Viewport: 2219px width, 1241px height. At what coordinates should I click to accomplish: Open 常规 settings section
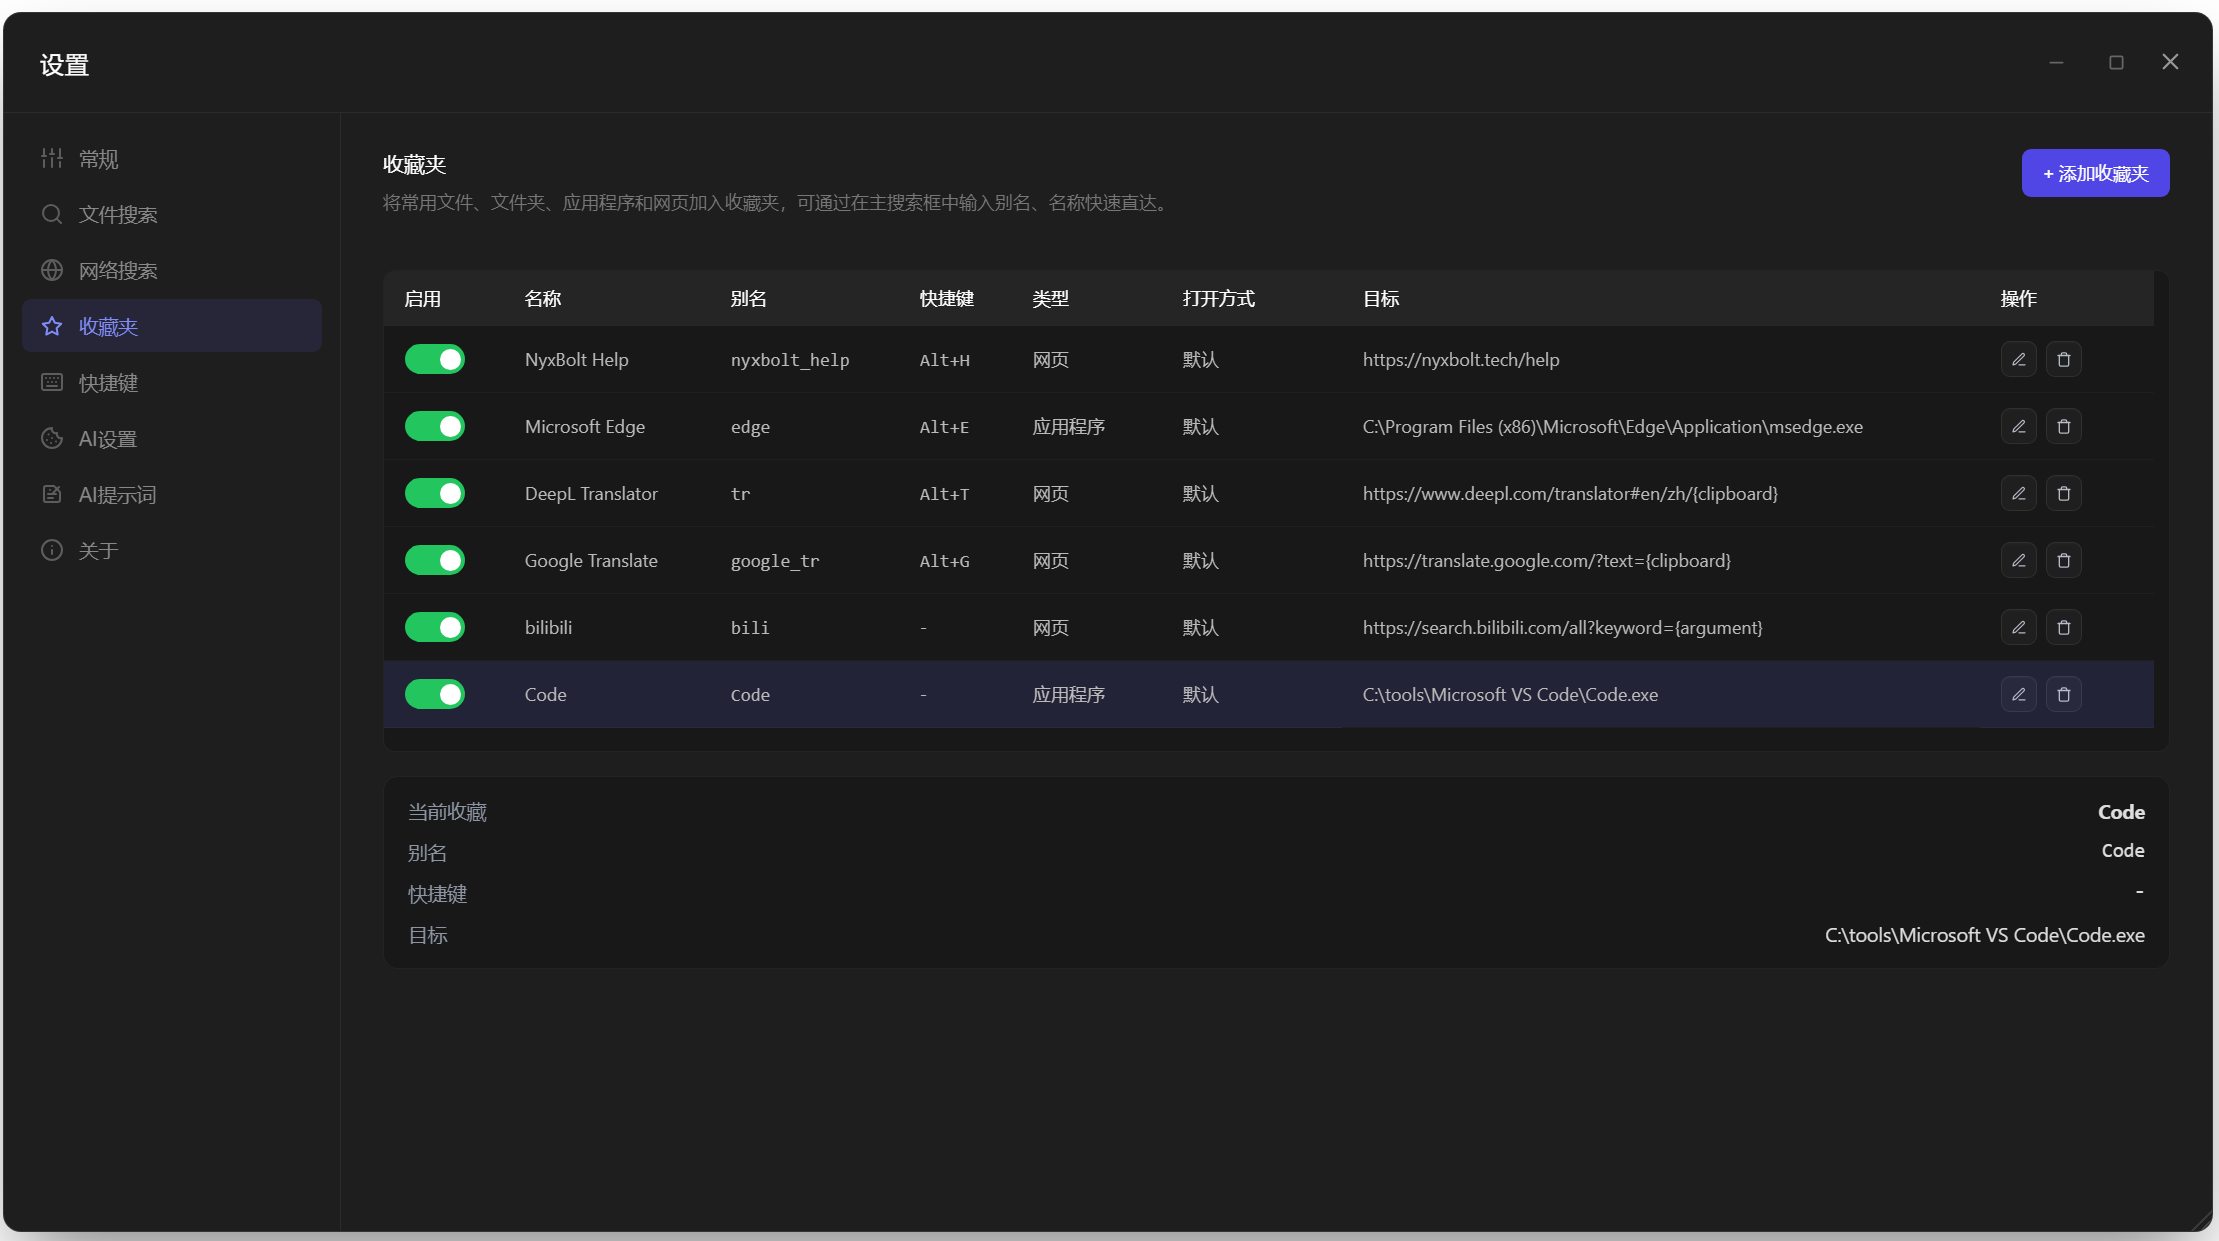point(172,158)
